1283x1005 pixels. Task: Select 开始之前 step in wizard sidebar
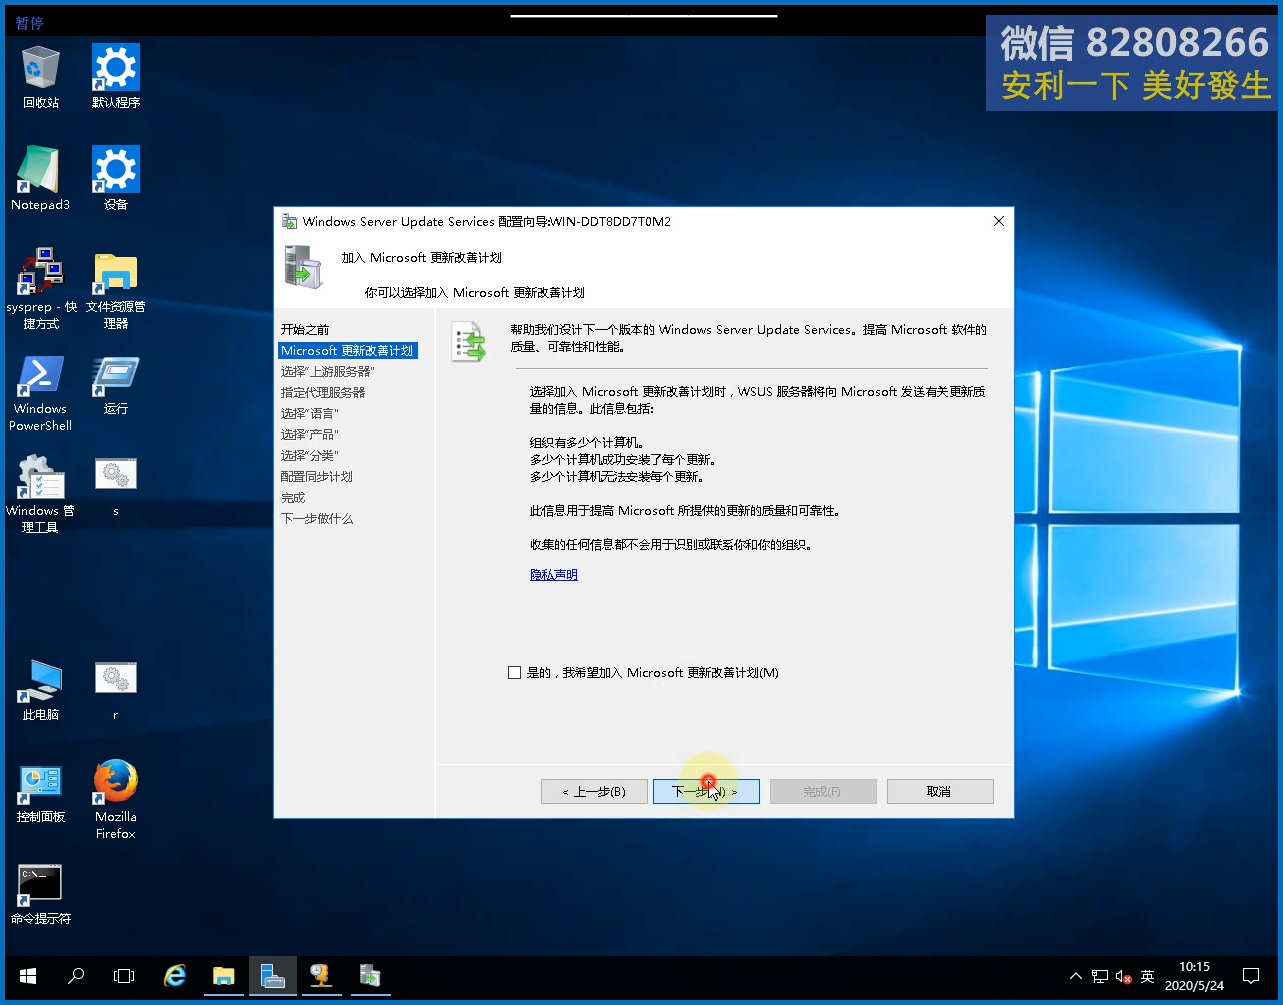pos(305,330)
